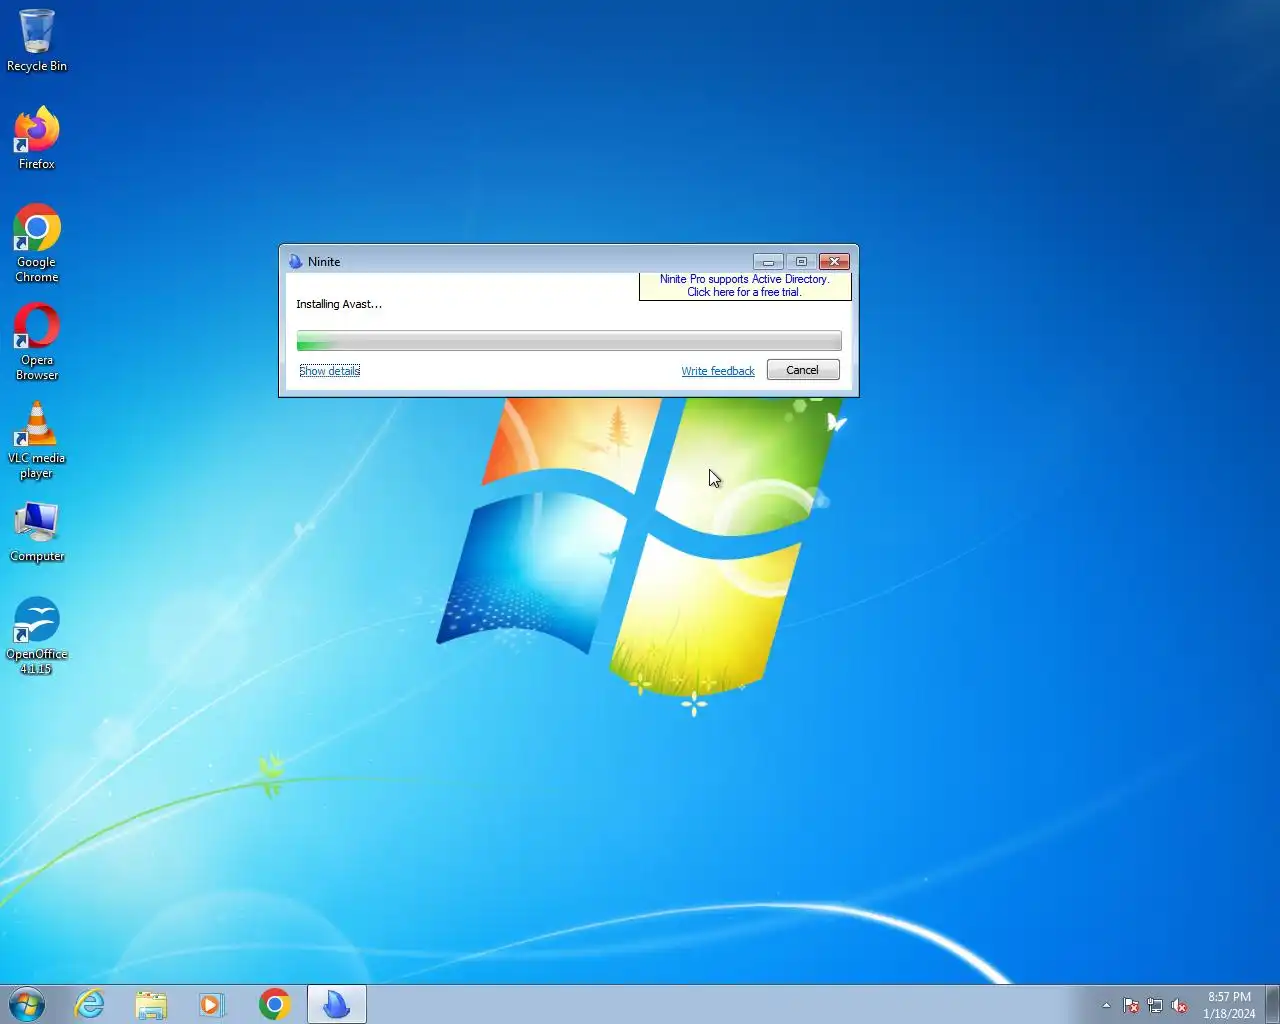Cancel the Ninite installation
Viewport: 1280px width, 1024px height.
[803, 370]
